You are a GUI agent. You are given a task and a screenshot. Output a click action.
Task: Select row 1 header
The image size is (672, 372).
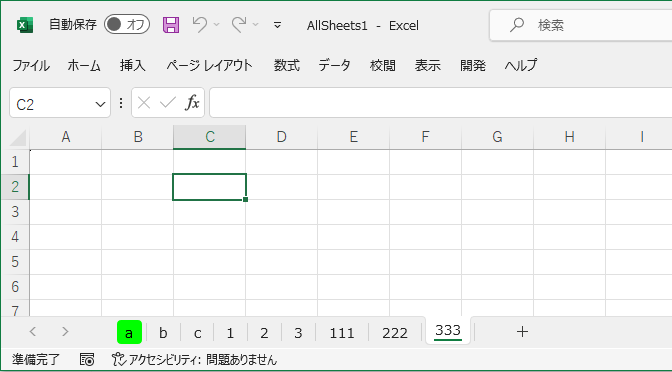15,162
